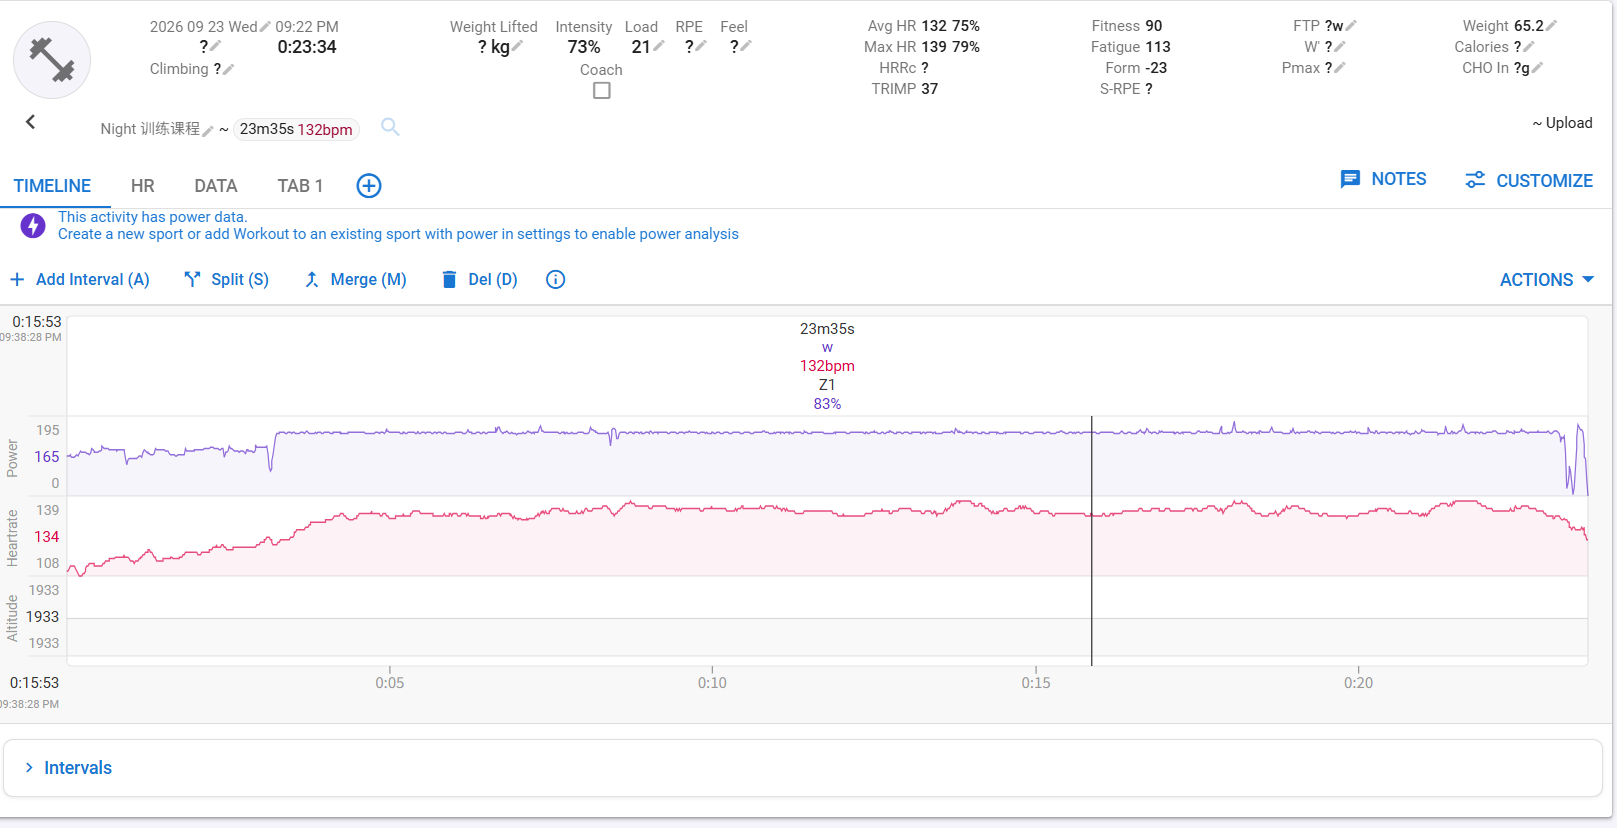
Task: Click the Split (S) button
Action: 227,280
